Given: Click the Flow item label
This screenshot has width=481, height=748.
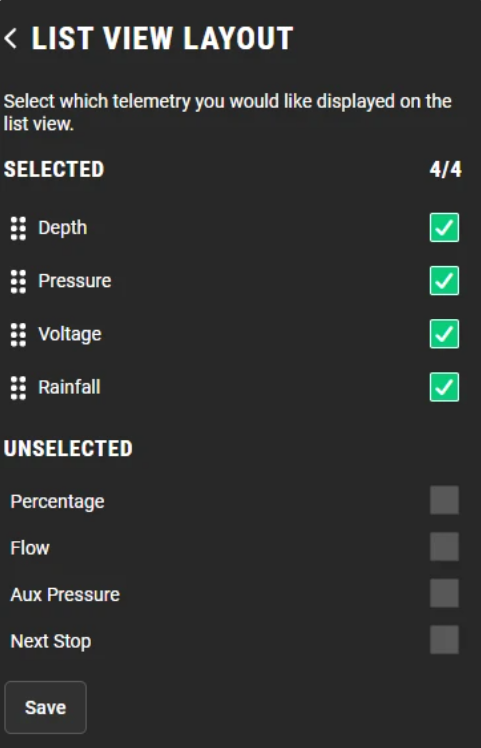Looking at the screenshot, I should [x=30, y=548].
